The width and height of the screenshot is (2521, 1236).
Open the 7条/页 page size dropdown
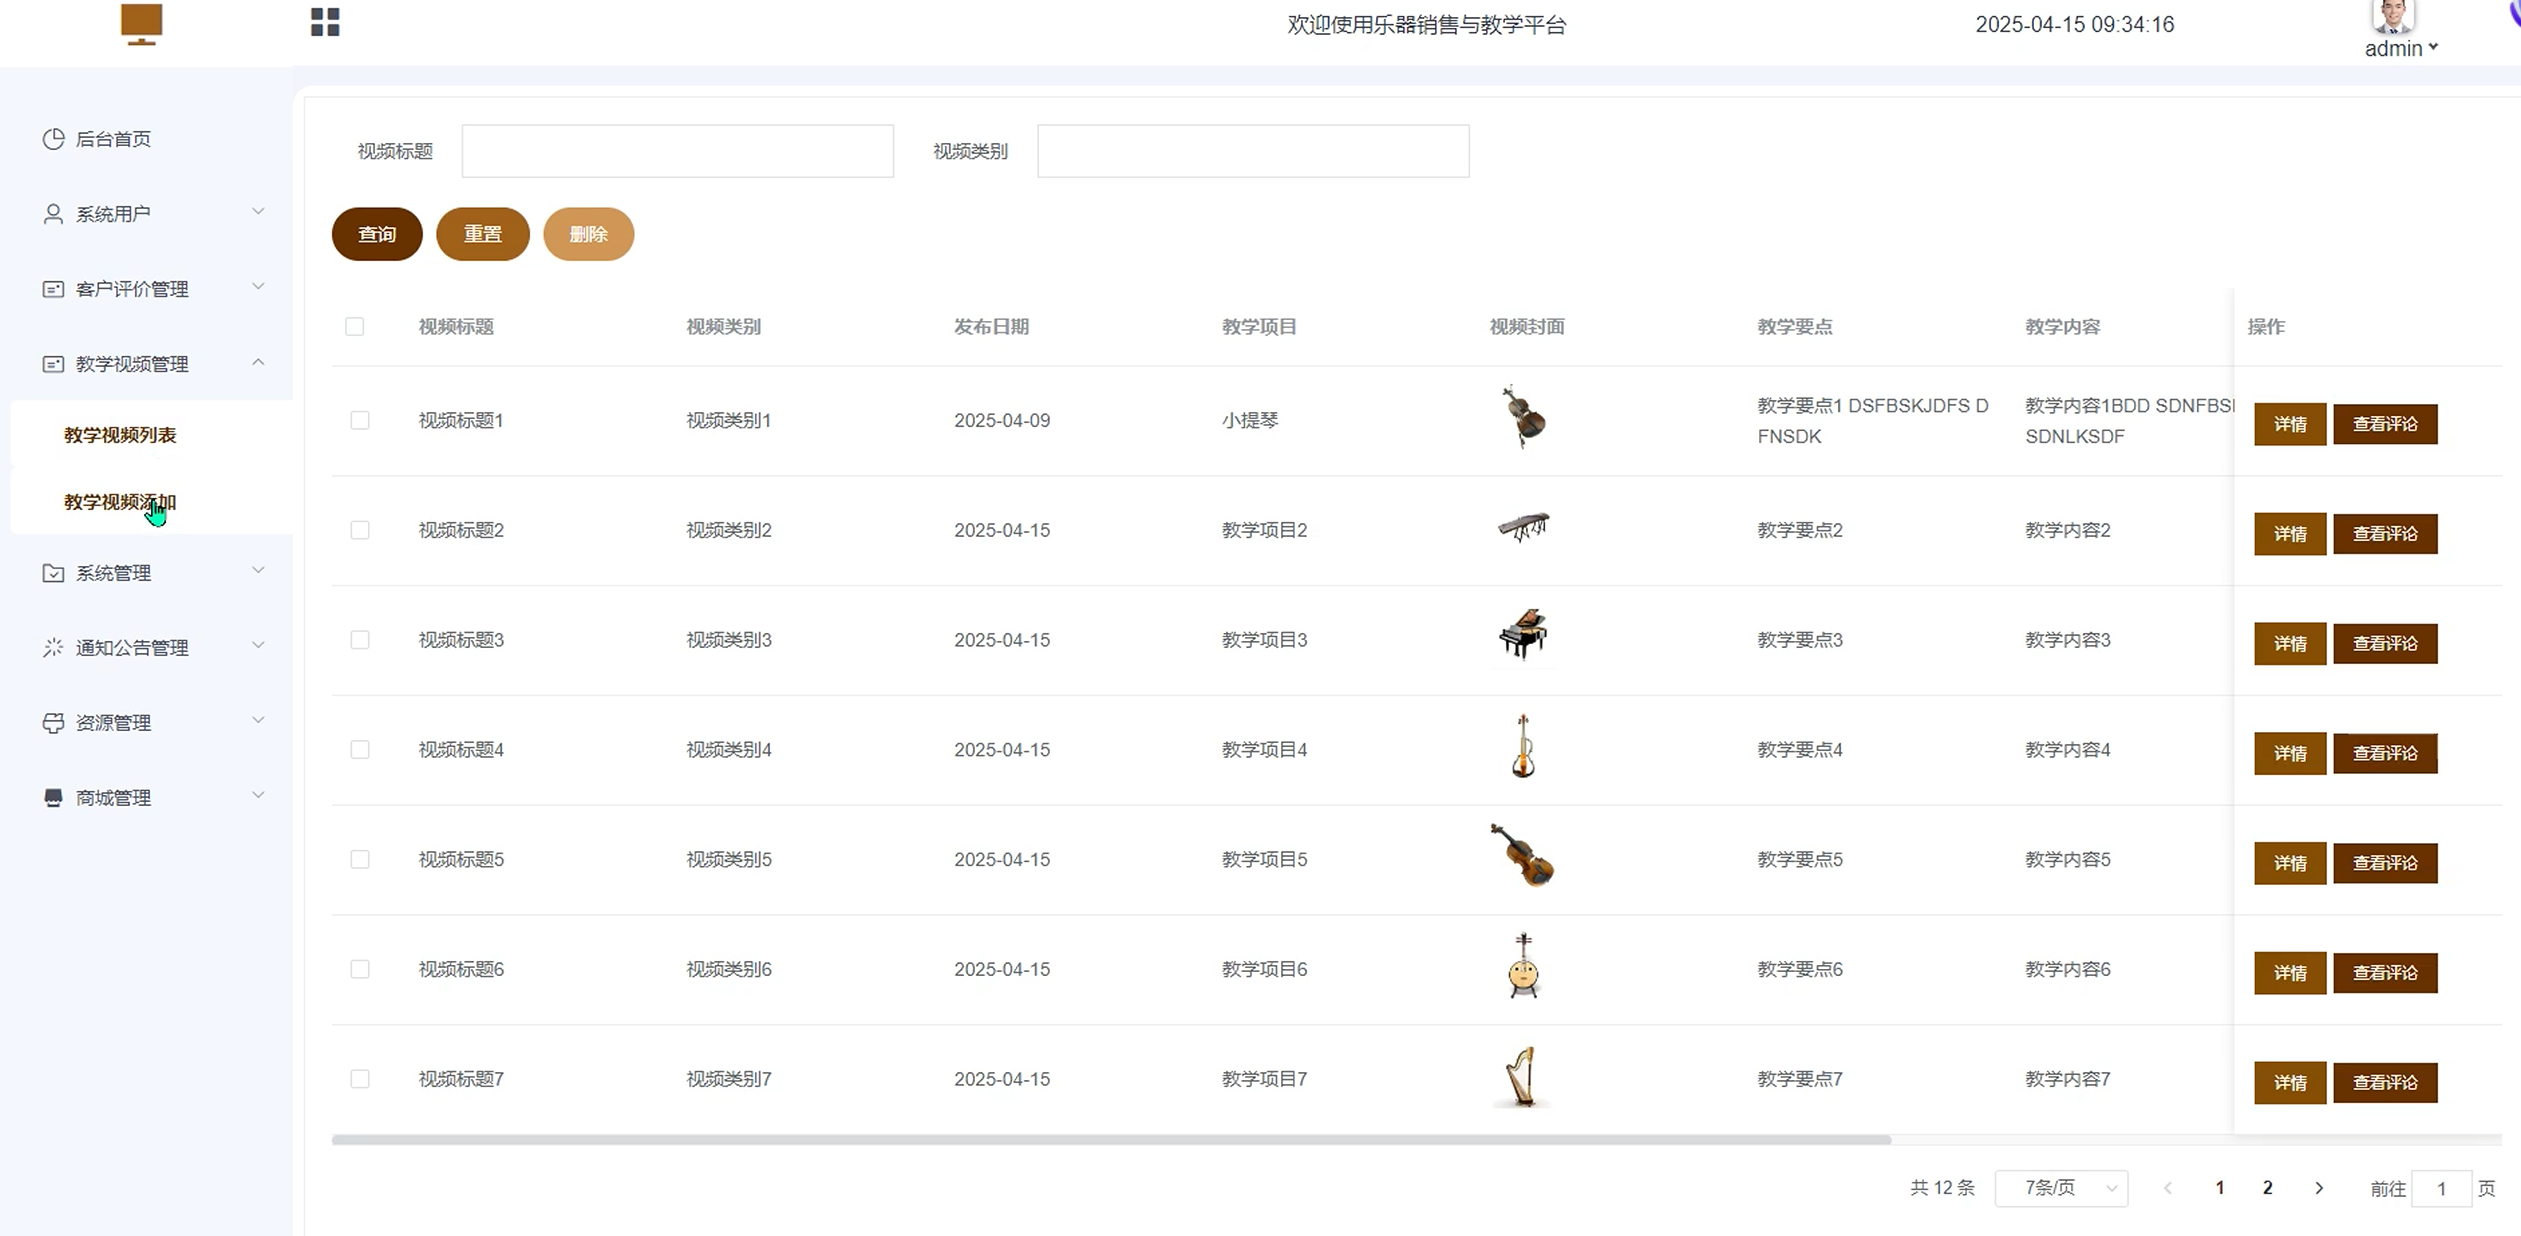(2061, 1188)
